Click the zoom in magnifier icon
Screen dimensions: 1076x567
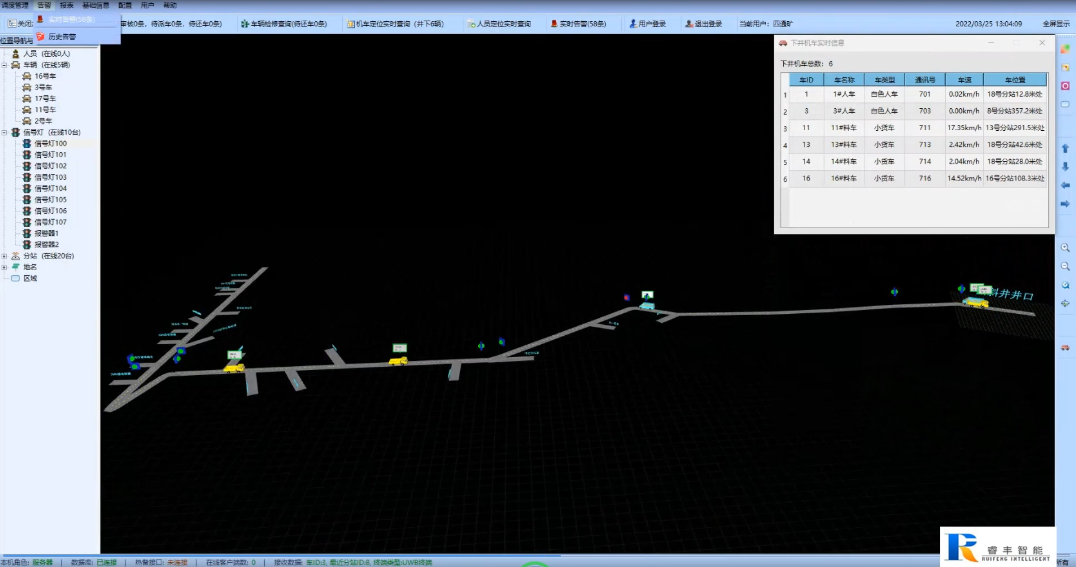tap(1065, 247)
